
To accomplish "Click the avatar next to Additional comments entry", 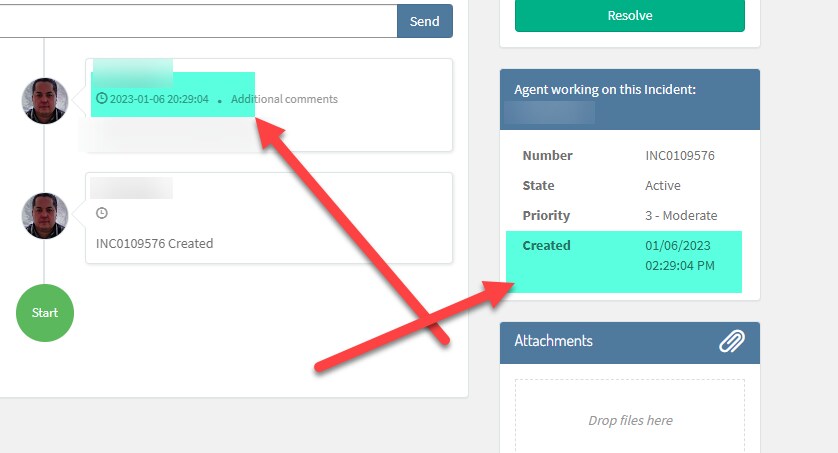I will coord(45,101).
